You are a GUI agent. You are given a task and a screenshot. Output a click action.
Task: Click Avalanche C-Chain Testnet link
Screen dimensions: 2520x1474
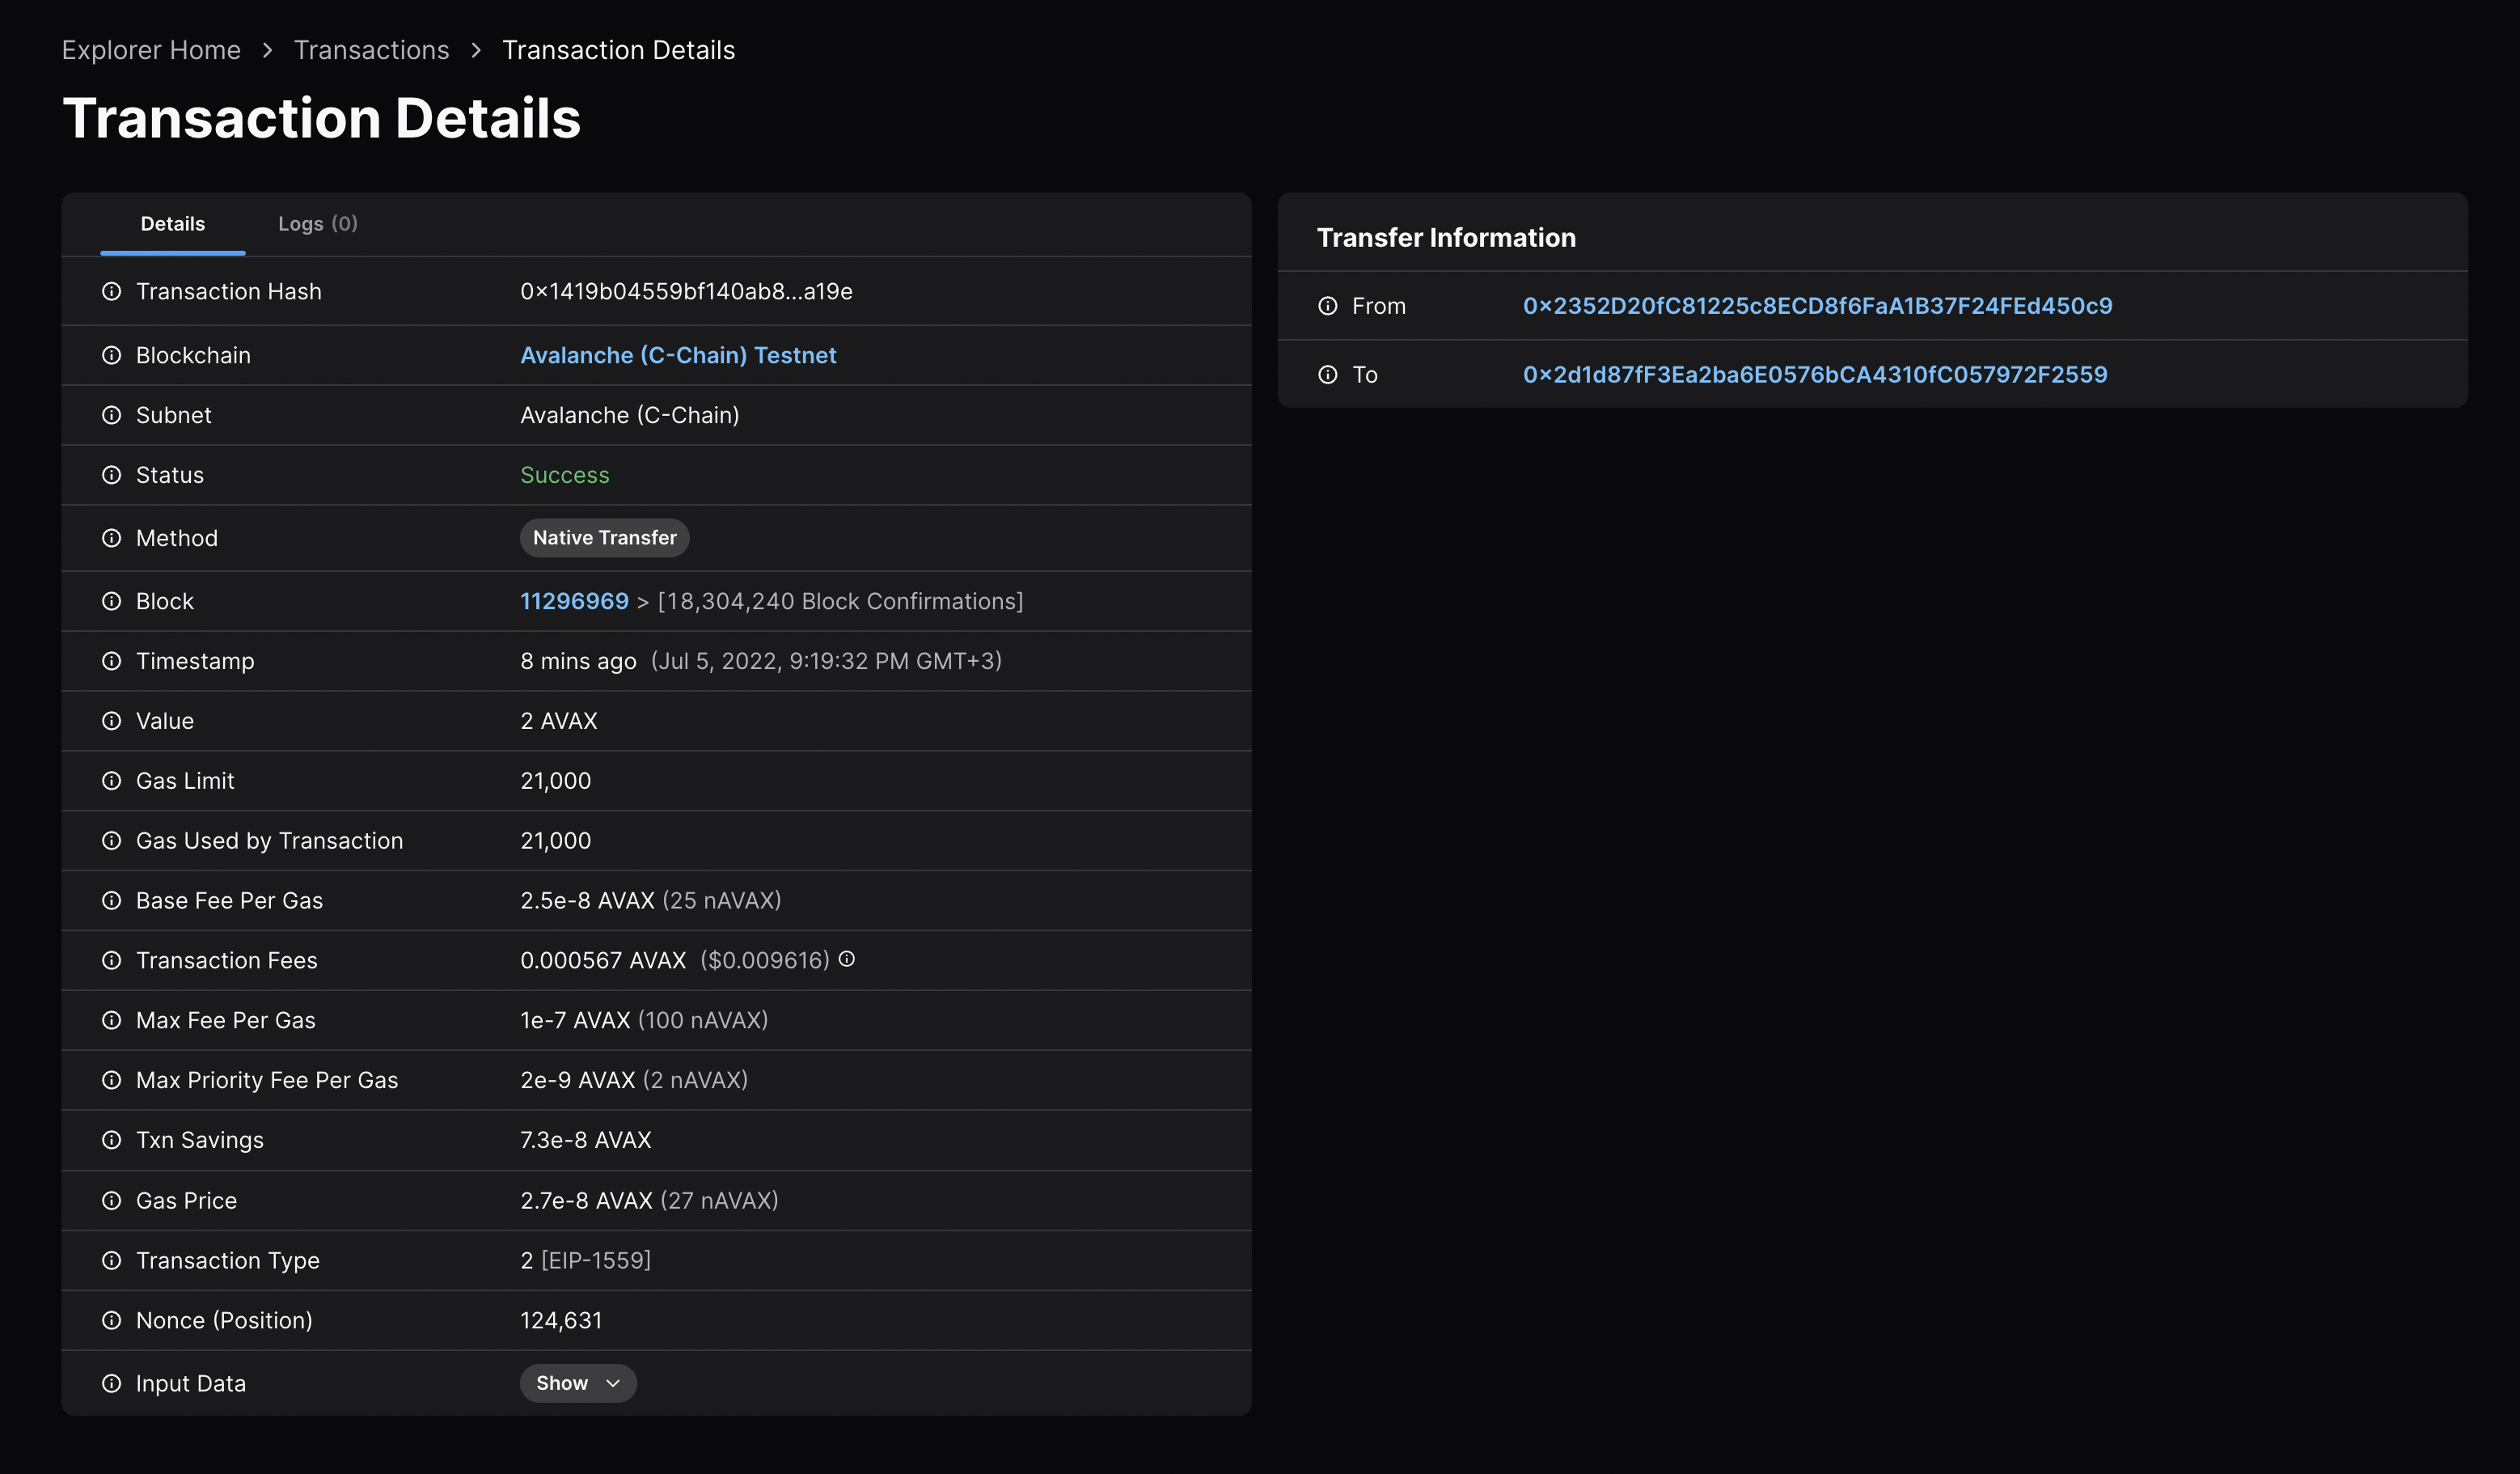(x=677, y=354)
